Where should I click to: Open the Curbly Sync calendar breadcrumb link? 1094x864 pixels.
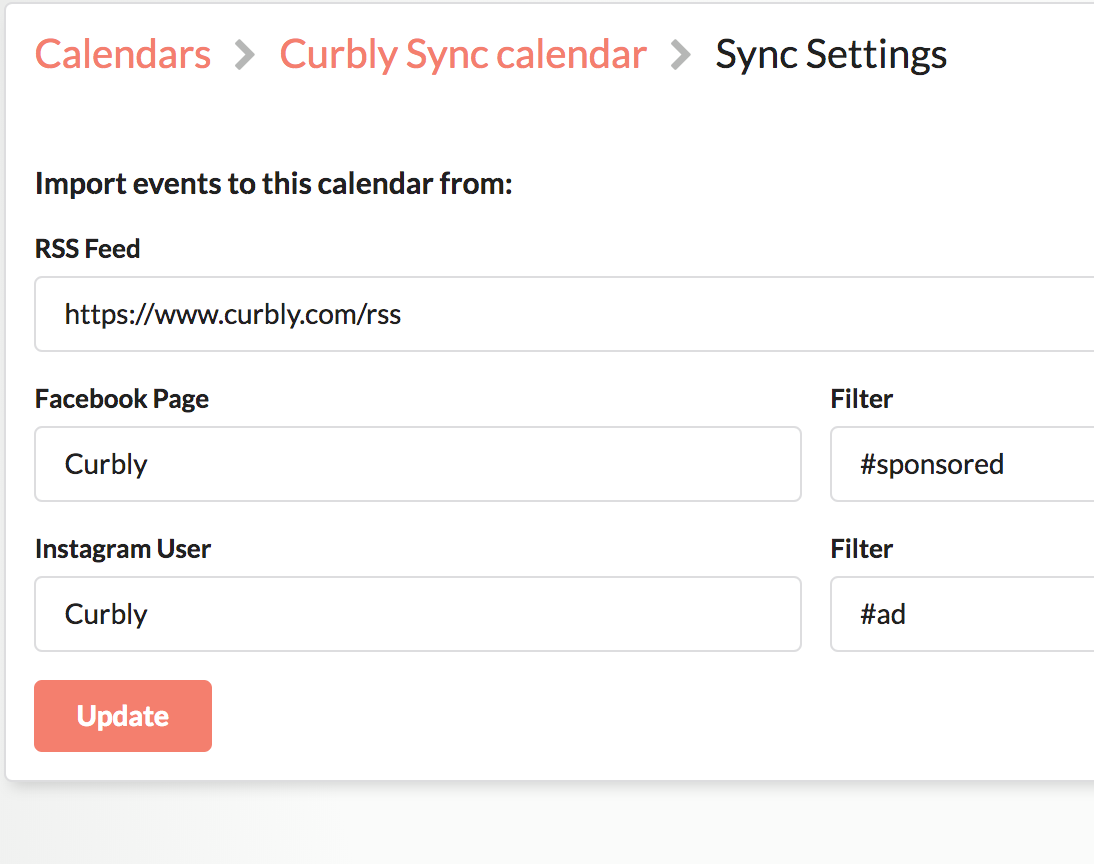click(463, 54)
